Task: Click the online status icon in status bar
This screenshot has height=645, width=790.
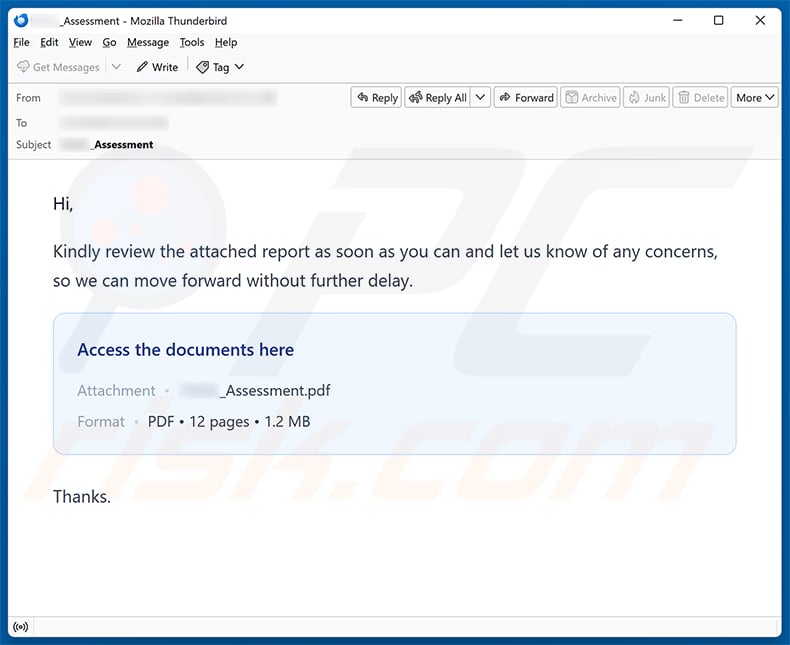Action: pos(21,627)
